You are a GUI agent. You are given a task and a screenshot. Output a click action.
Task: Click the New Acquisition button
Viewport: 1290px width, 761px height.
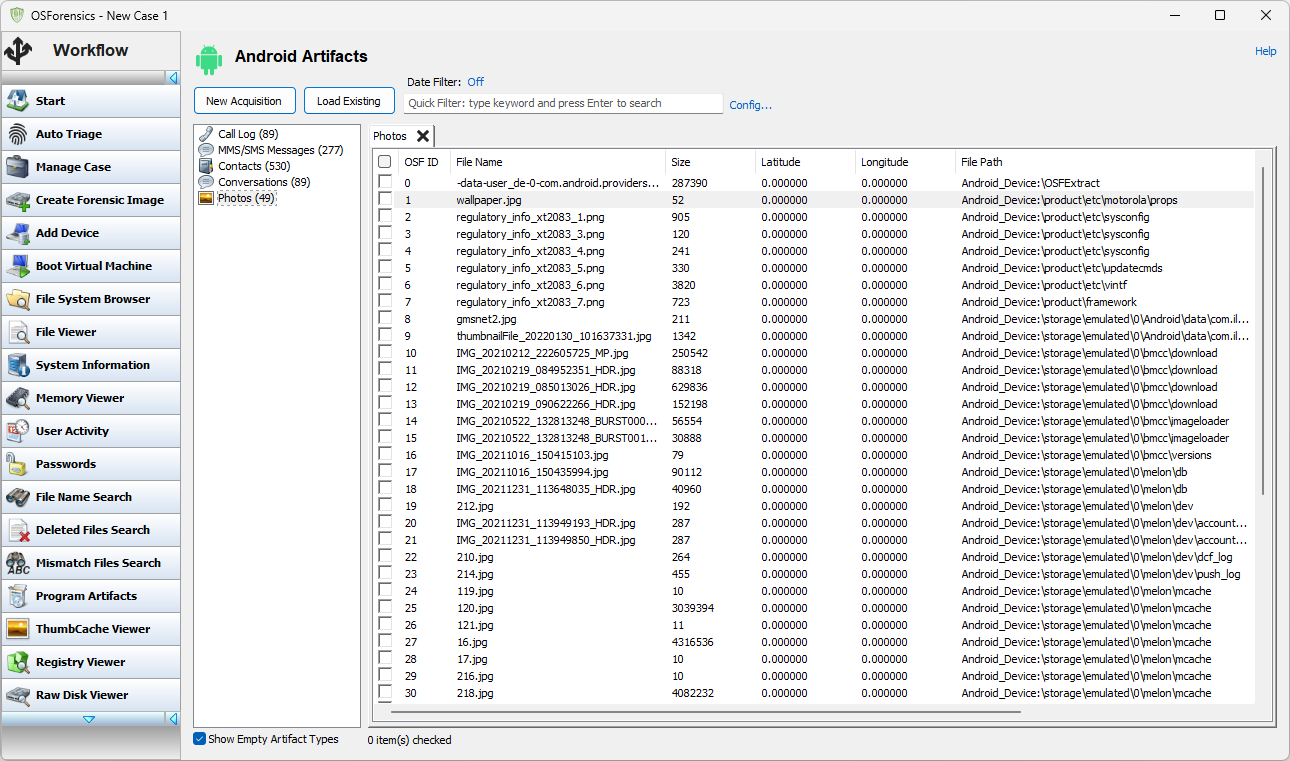[x=245, y=101]
